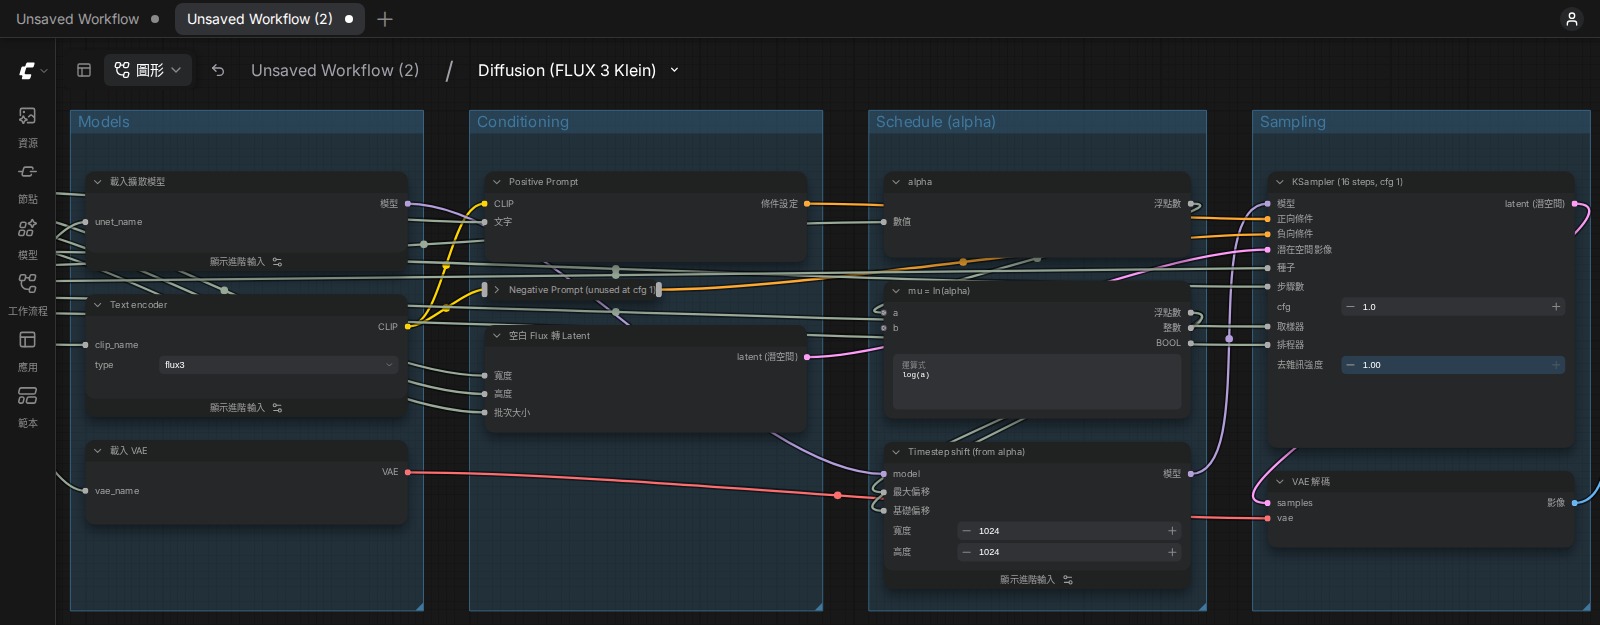Click the Models group title
Viewport: 1600px width, 625px height.
point(104,122)
